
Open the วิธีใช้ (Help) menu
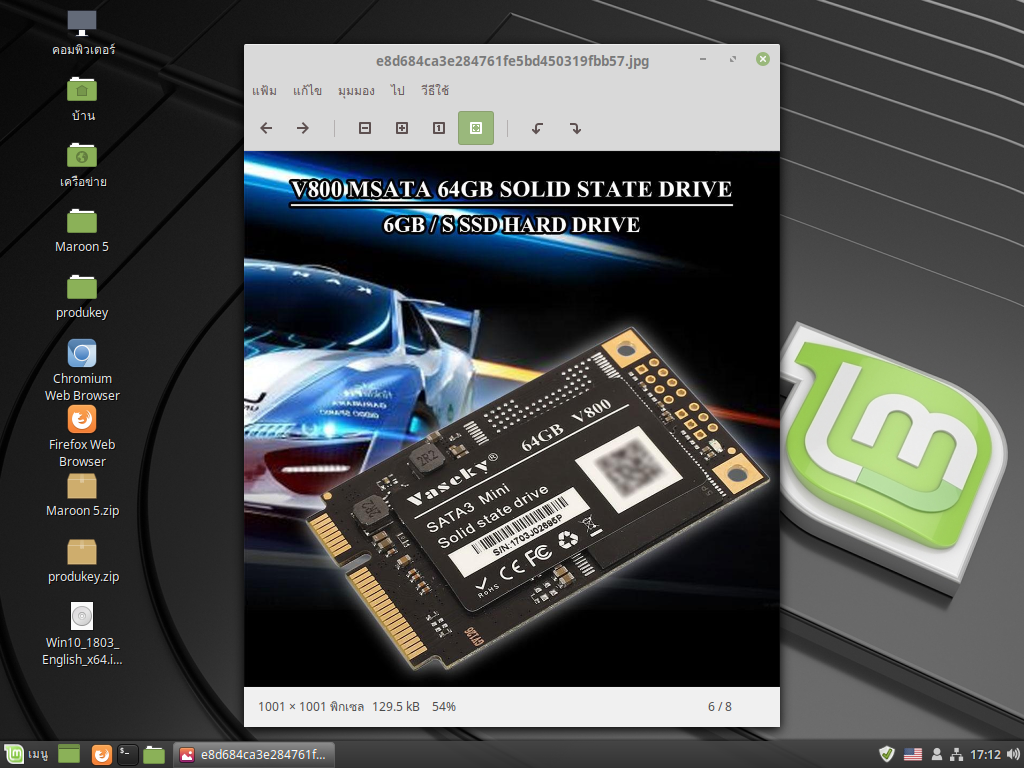tap(435, 90)
